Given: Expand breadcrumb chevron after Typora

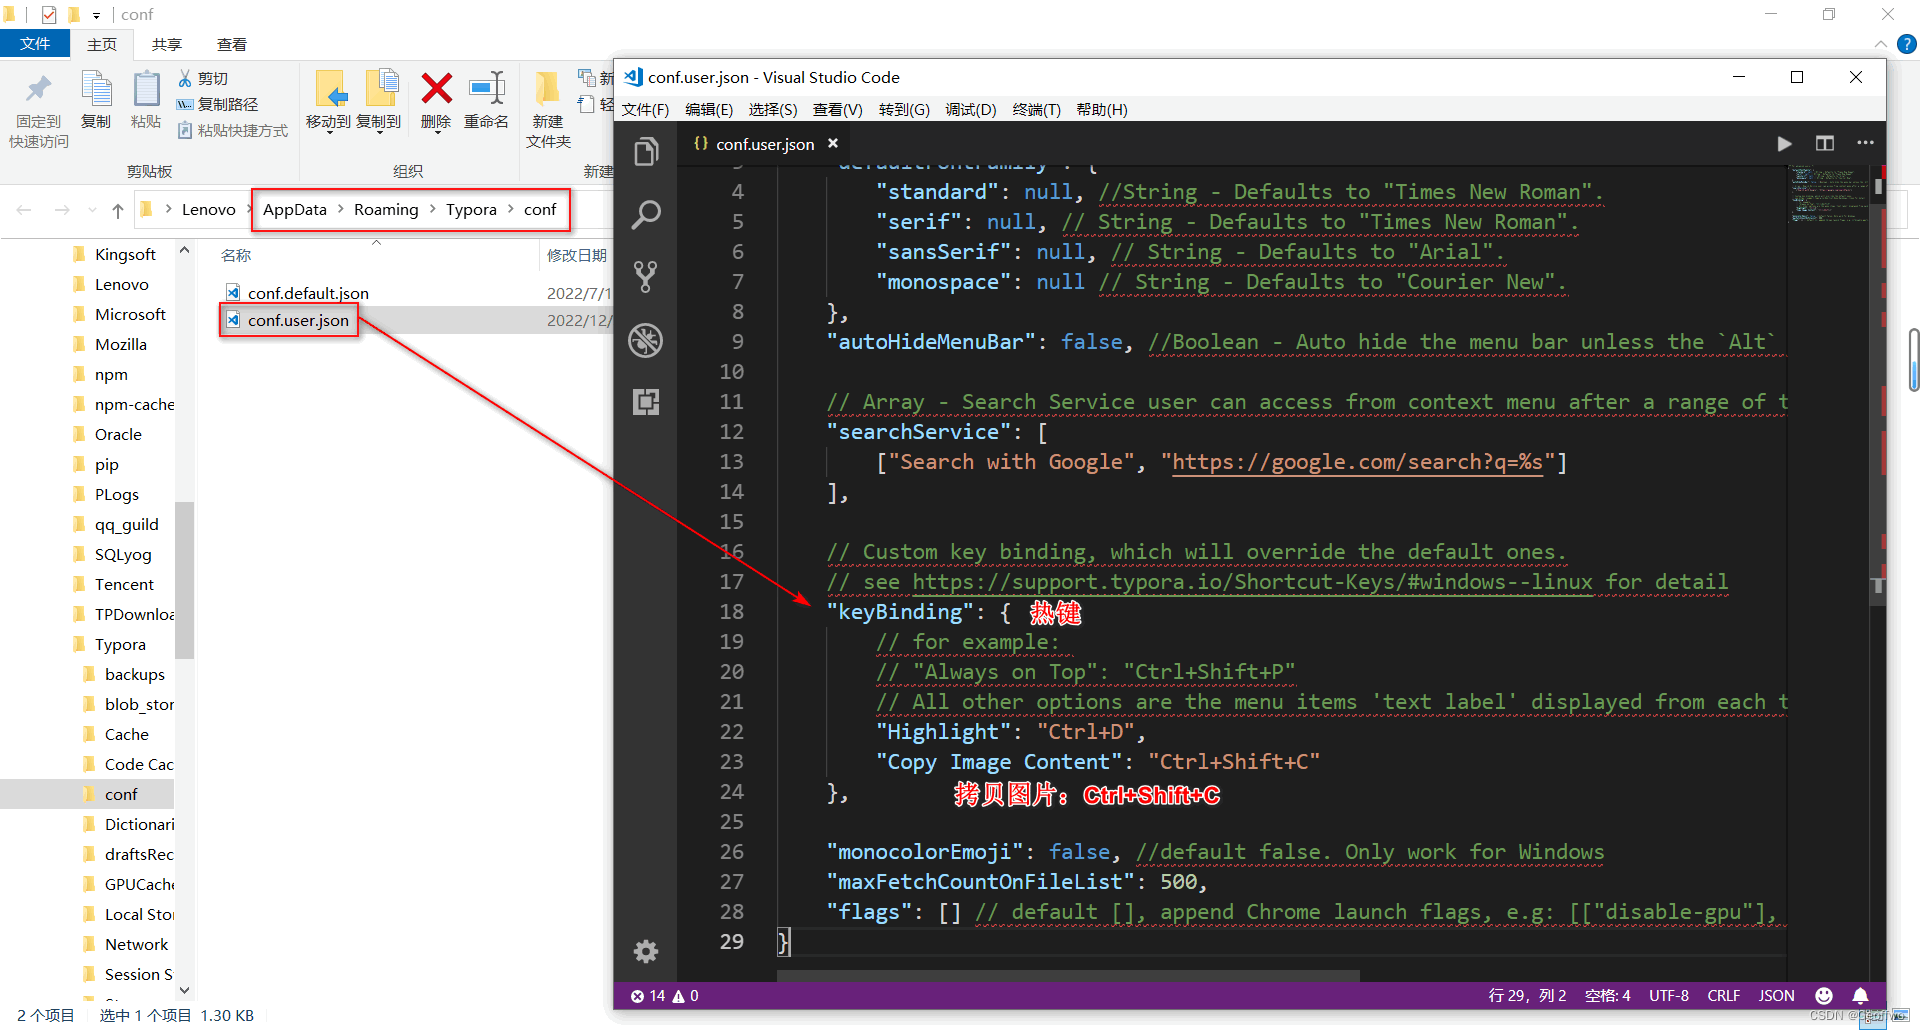Looking at the screenshot, I should click(x=511, y=209).
